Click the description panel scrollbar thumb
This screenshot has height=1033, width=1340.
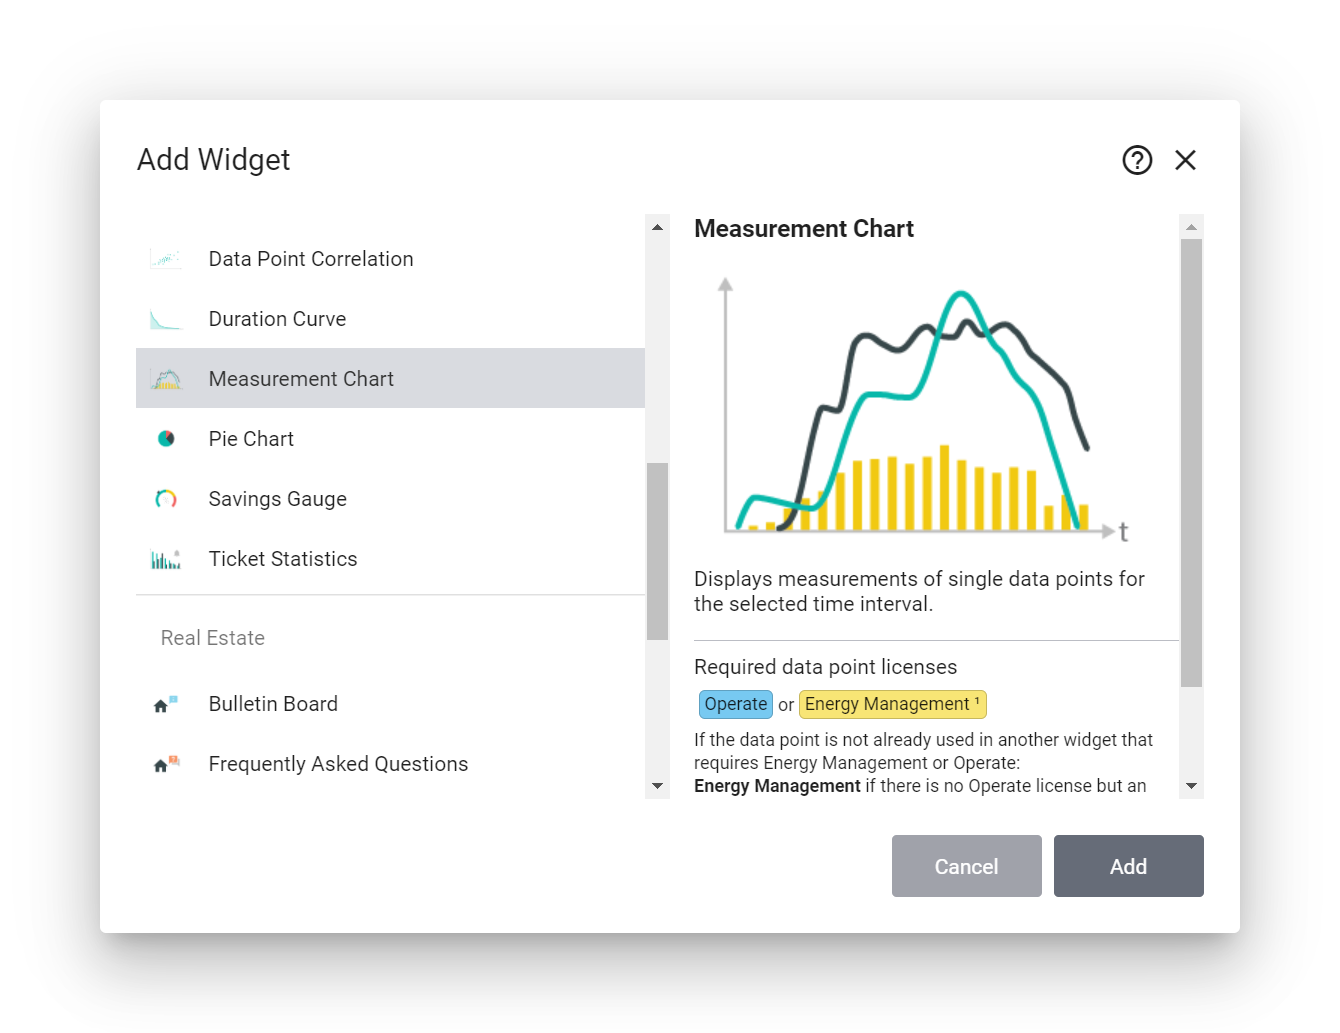point(1191,463)
